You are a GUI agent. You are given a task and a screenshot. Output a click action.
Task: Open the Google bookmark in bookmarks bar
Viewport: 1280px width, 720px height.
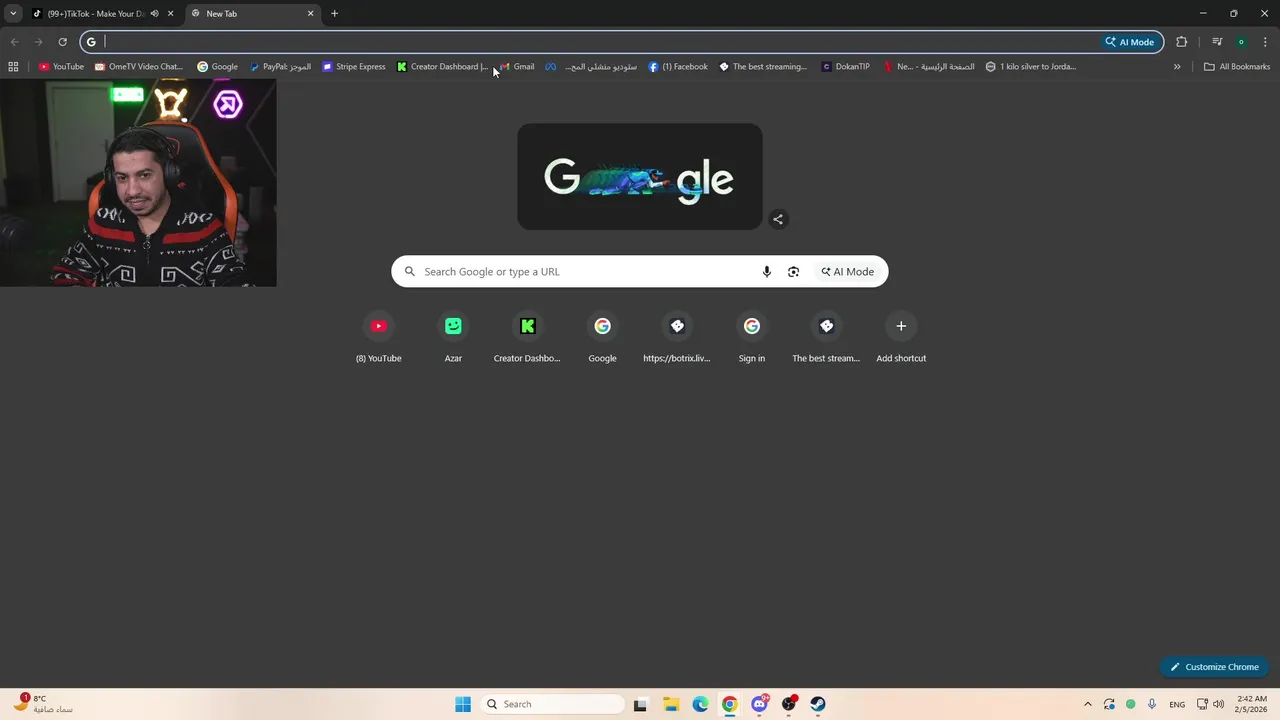click(x=217, y=67)
